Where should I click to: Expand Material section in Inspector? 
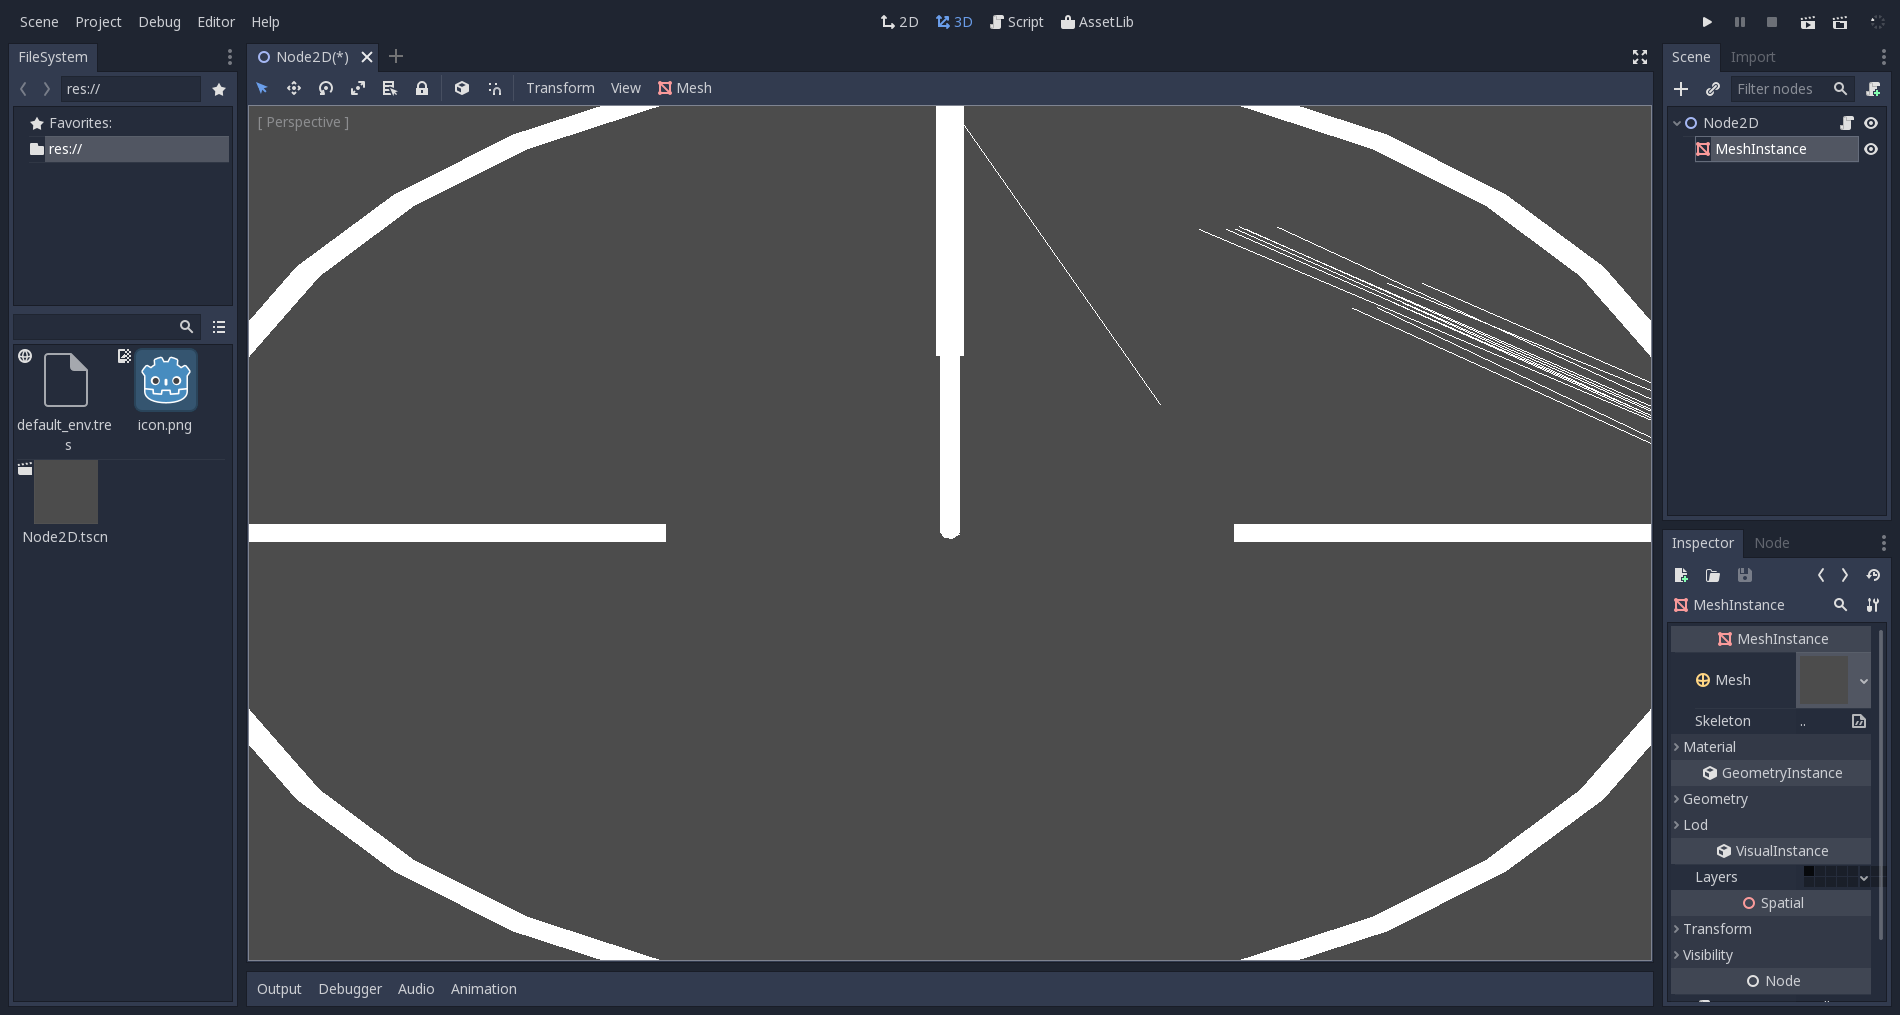click(1771, 747)
